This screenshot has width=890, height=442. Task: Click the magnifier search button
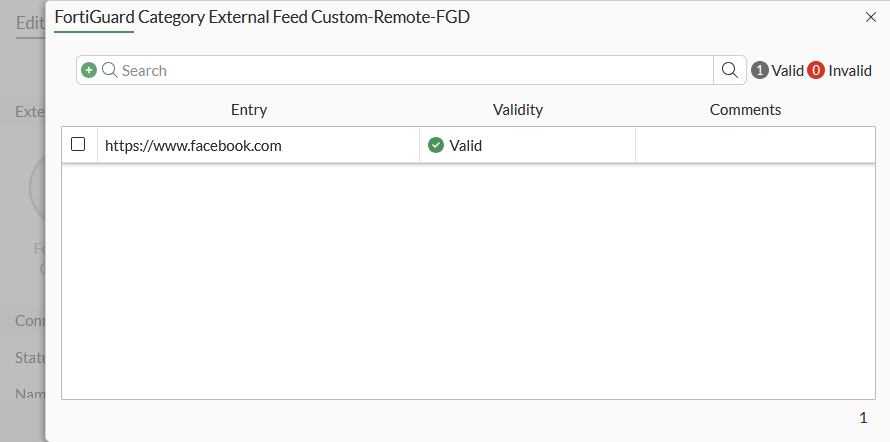tap(730, 70)
